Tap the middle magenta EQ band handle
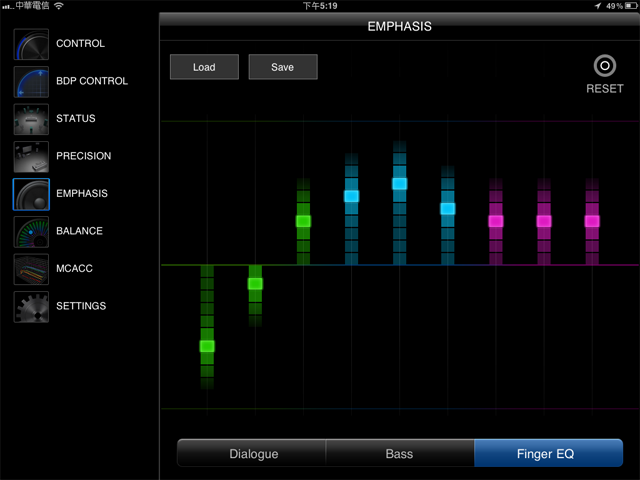The image size is (640, 480). point(544,221)
